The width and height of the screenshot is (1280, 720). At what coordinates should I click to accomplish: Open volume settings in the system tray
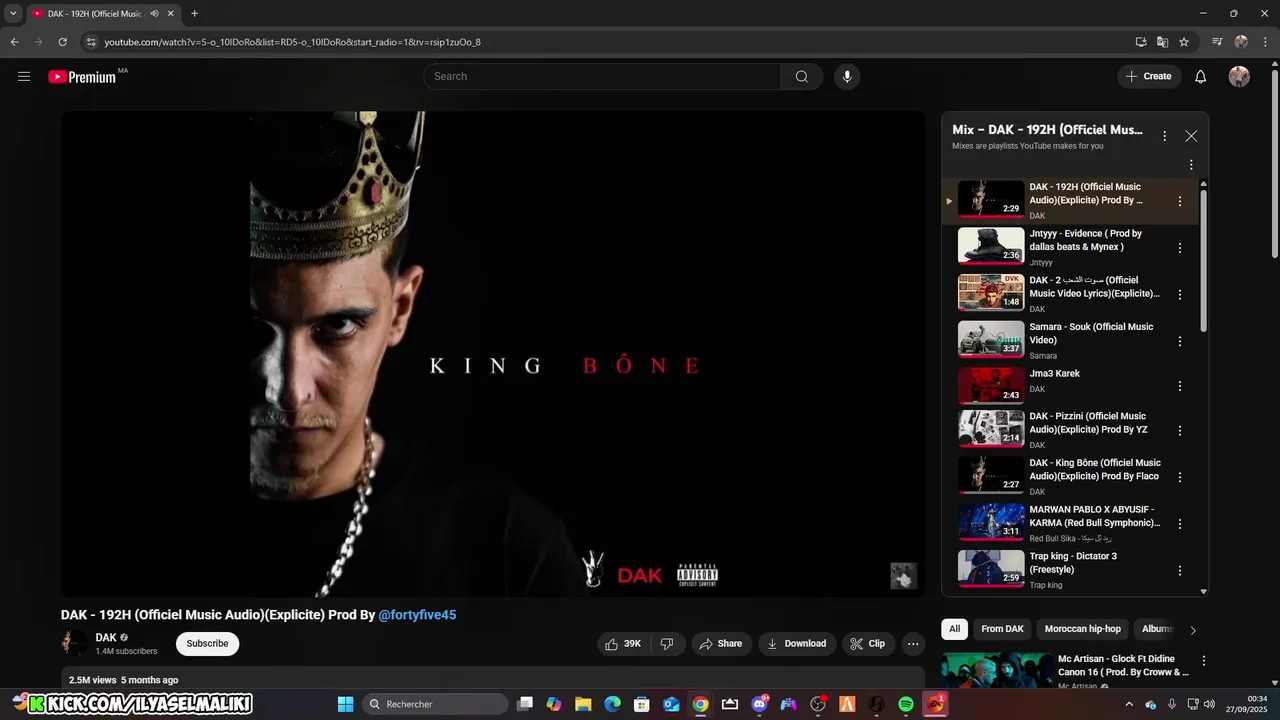point(1211,704)
